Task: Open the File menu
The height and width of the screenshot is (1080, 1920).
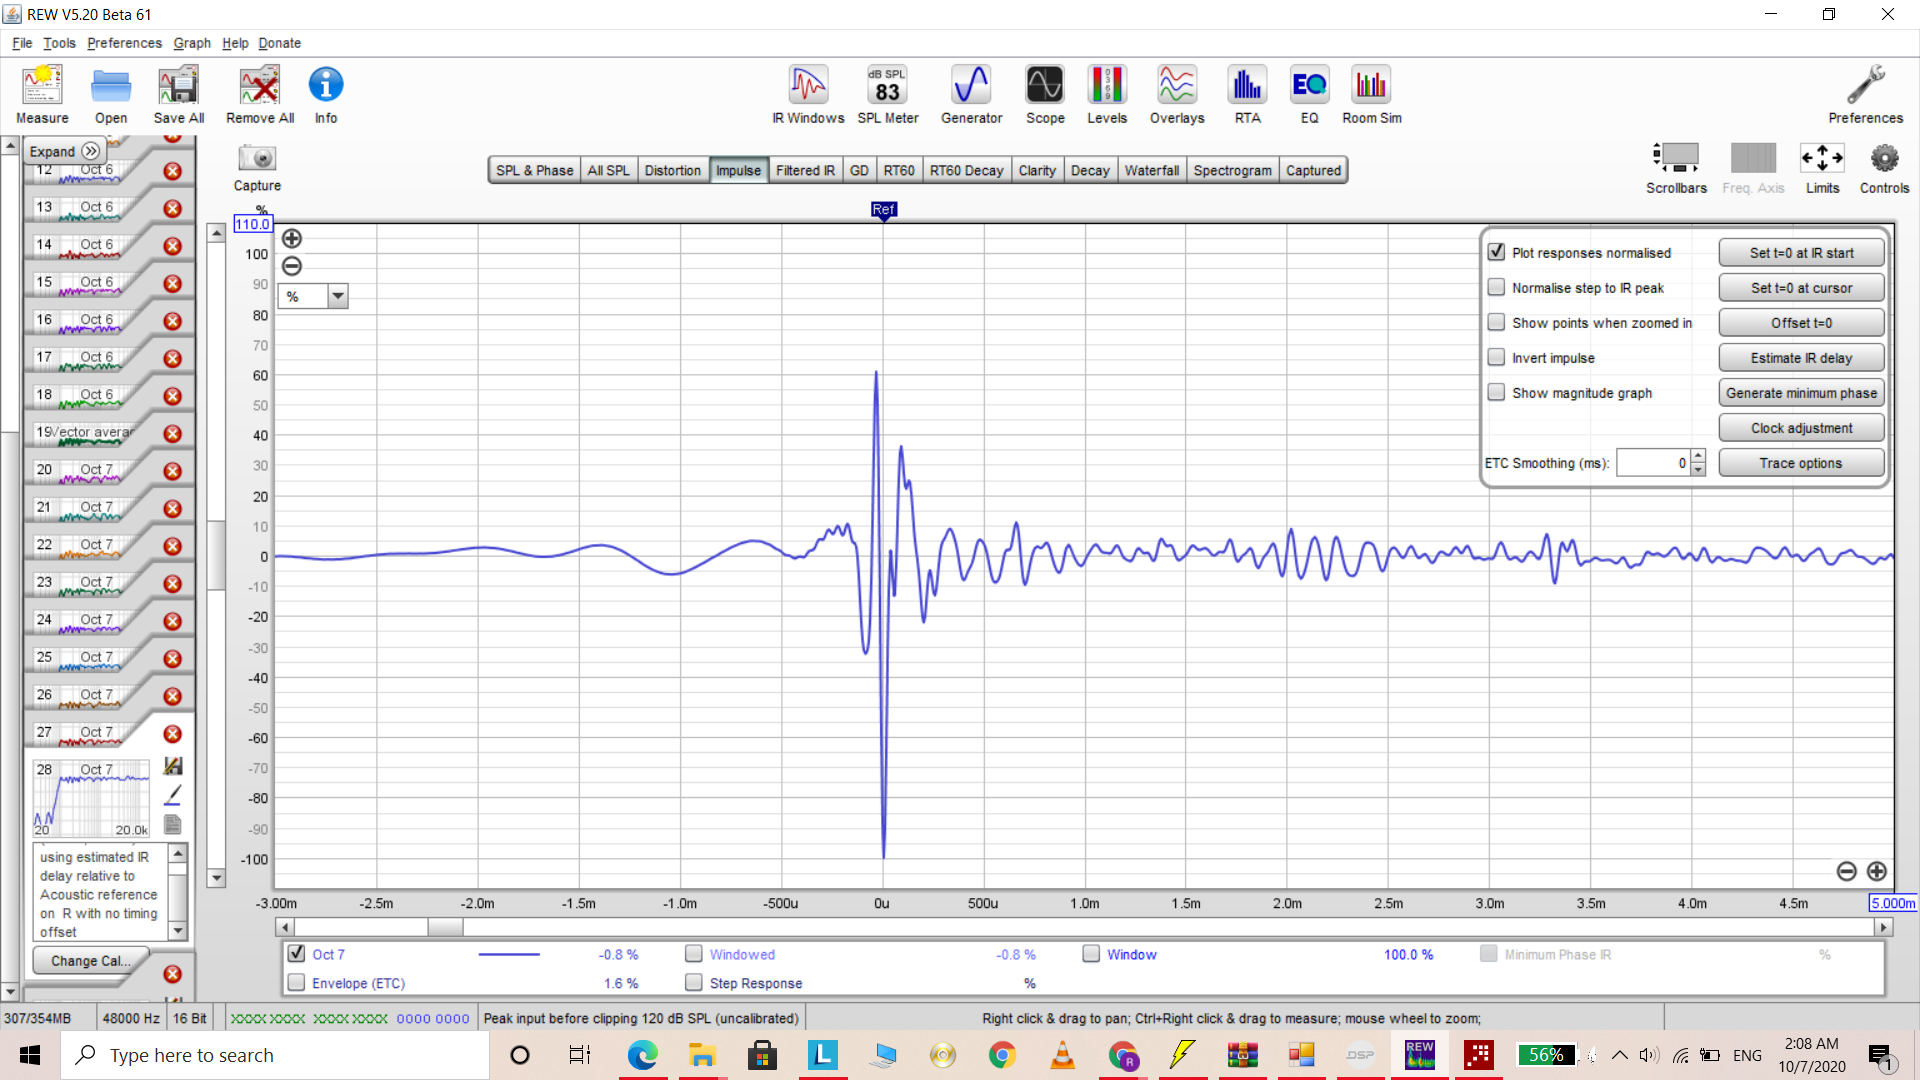Action: [22, 43]
